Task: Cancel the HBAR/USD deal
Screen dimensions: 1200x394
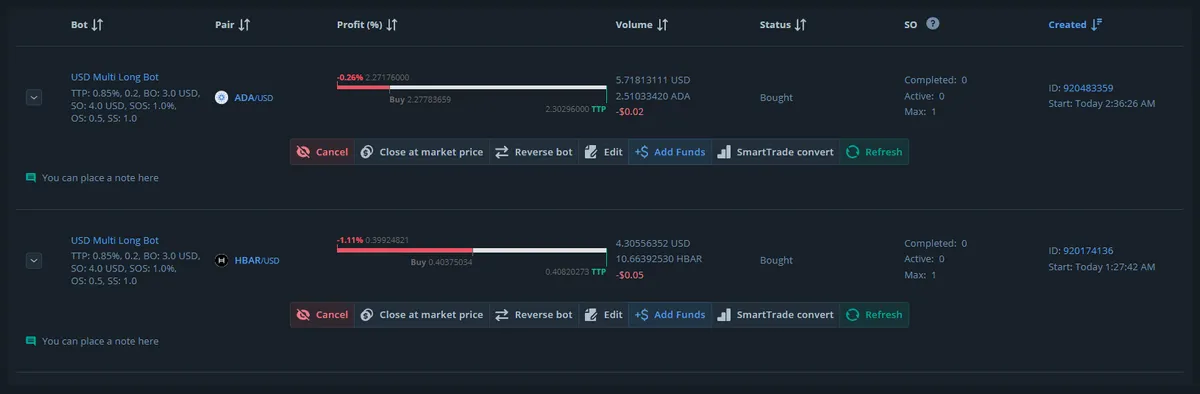Action: coord(322,315)
